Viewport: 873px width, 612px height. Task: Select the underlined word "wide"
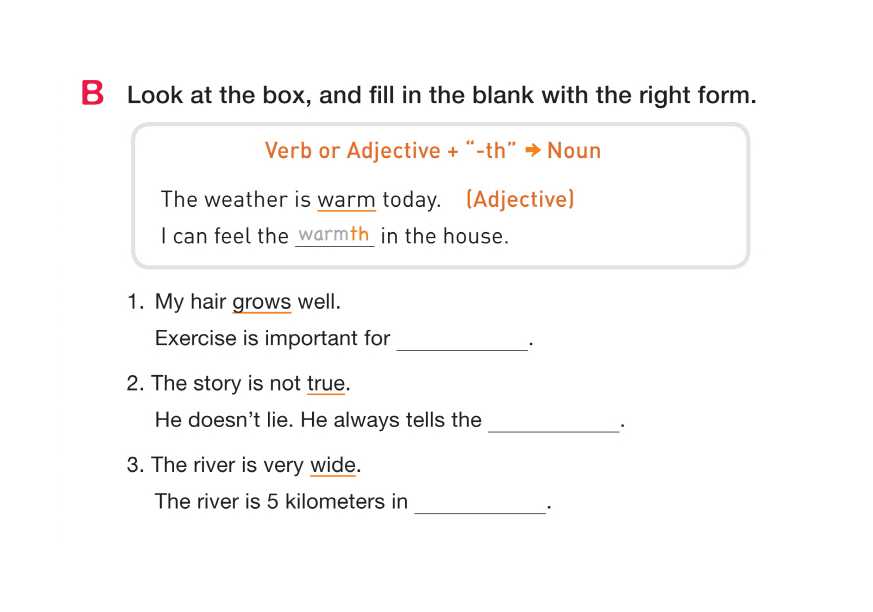(333, 466)
